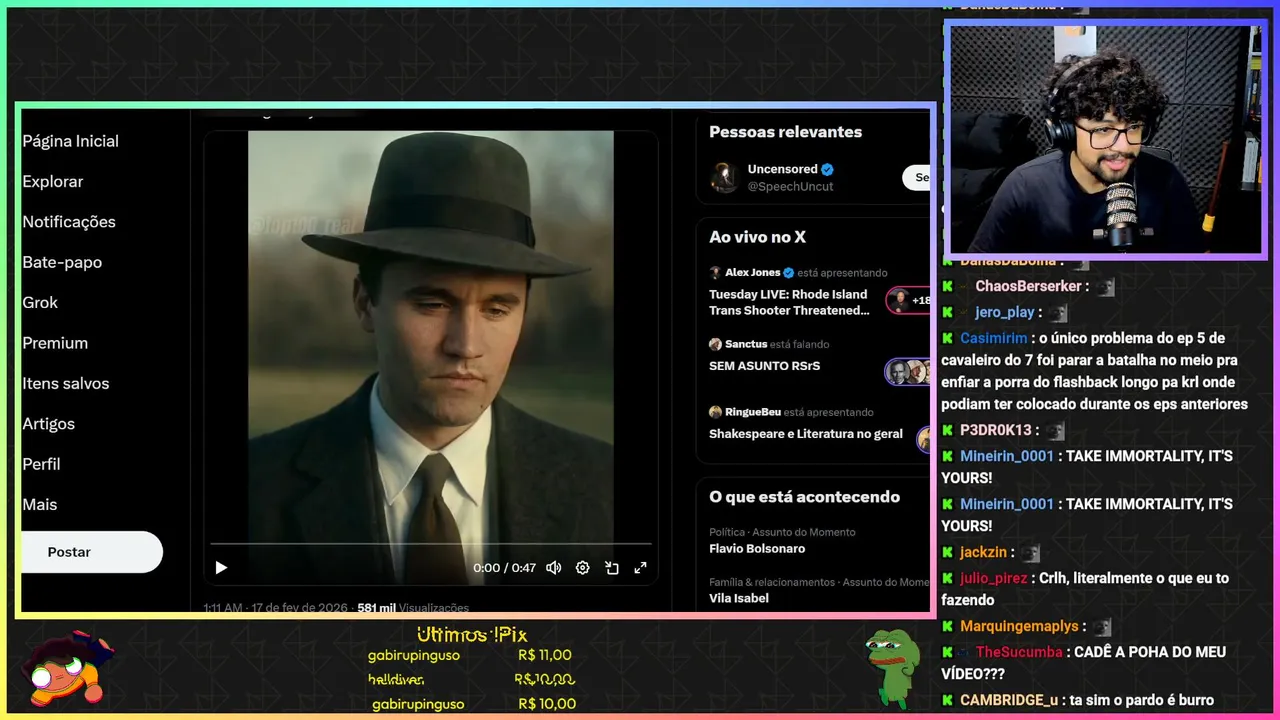Click the badge before Casimirim's name
1280x720 pixels.
947,339
